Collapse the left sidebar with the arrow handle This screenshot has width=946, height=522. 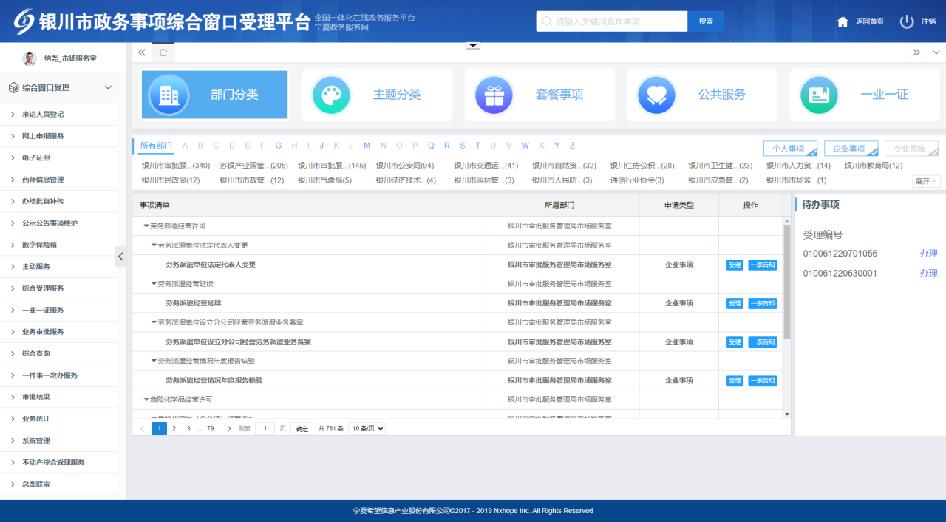(x=121, y=257)
